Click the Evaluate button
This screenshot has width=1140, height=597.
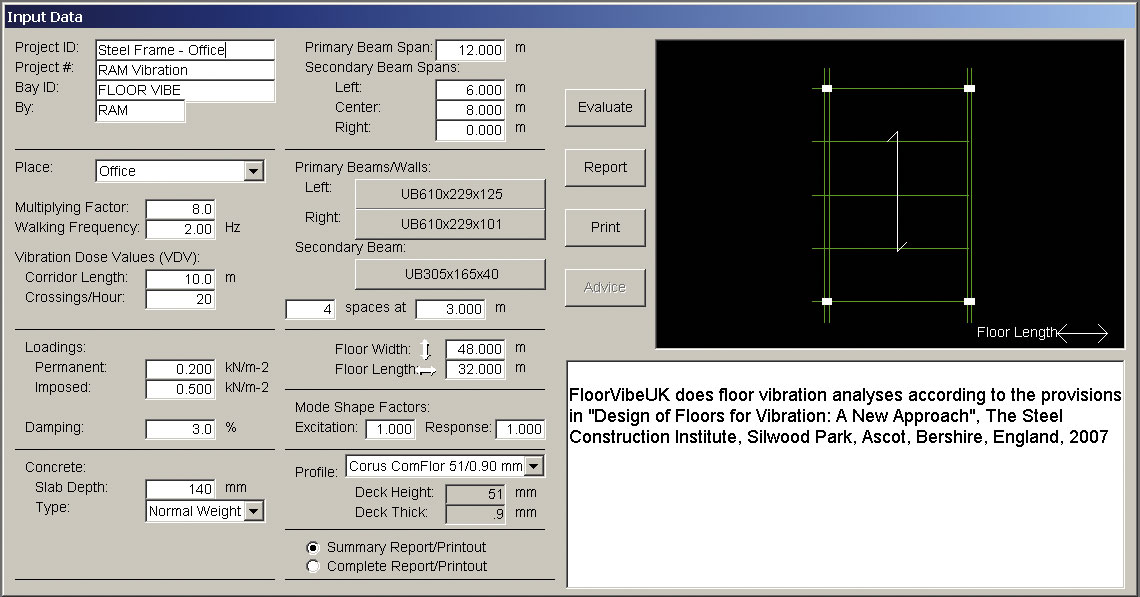point(605,107)
